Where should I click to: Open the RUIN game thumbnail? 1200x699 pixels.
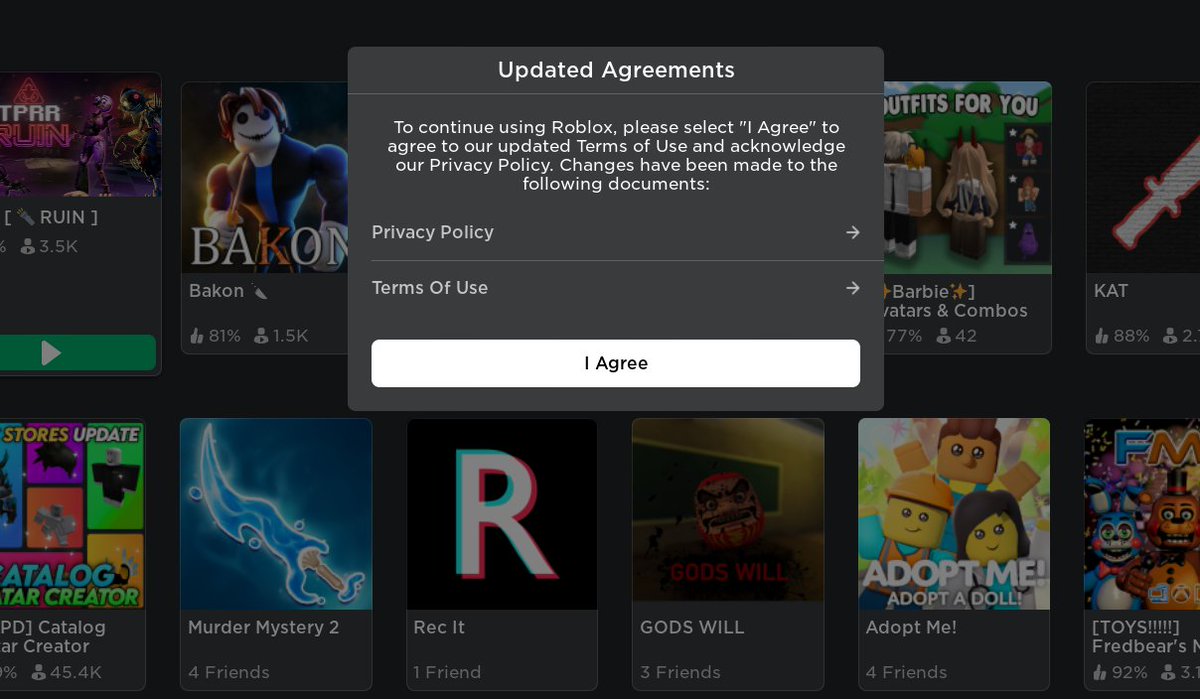[x=80, y=134]
